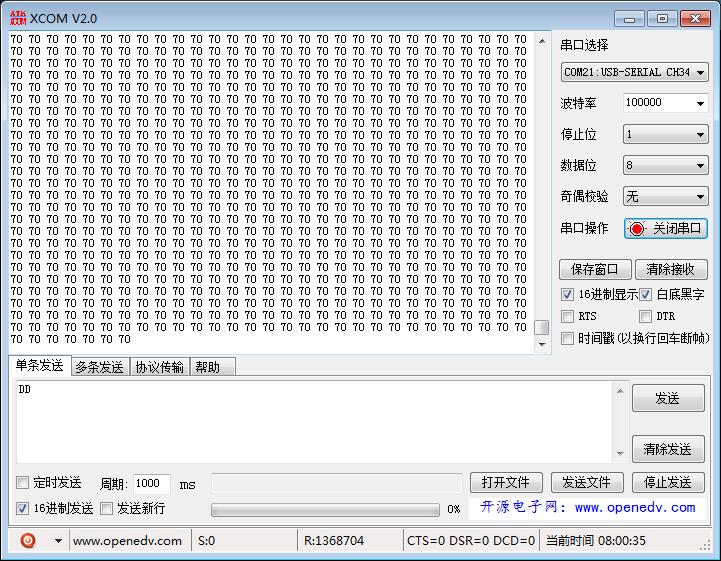Screen dimensions: 721x561
Task: Click www.openedv.com in the status bar
Action: (x=127, y=541)
